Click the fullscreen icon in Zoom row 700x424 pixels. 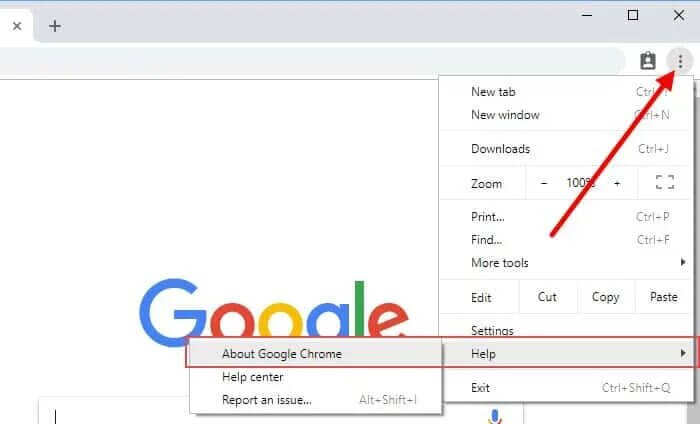tap(664, 183)
